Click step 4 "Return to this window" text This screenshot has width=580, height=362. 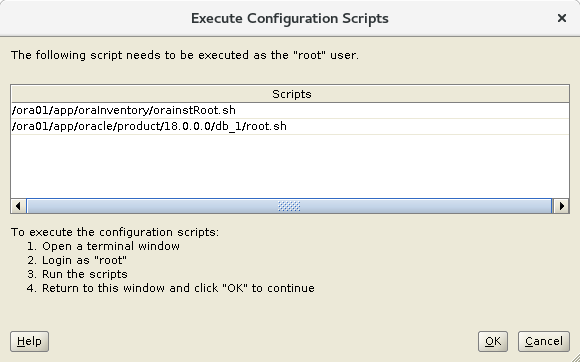[171, 288]
